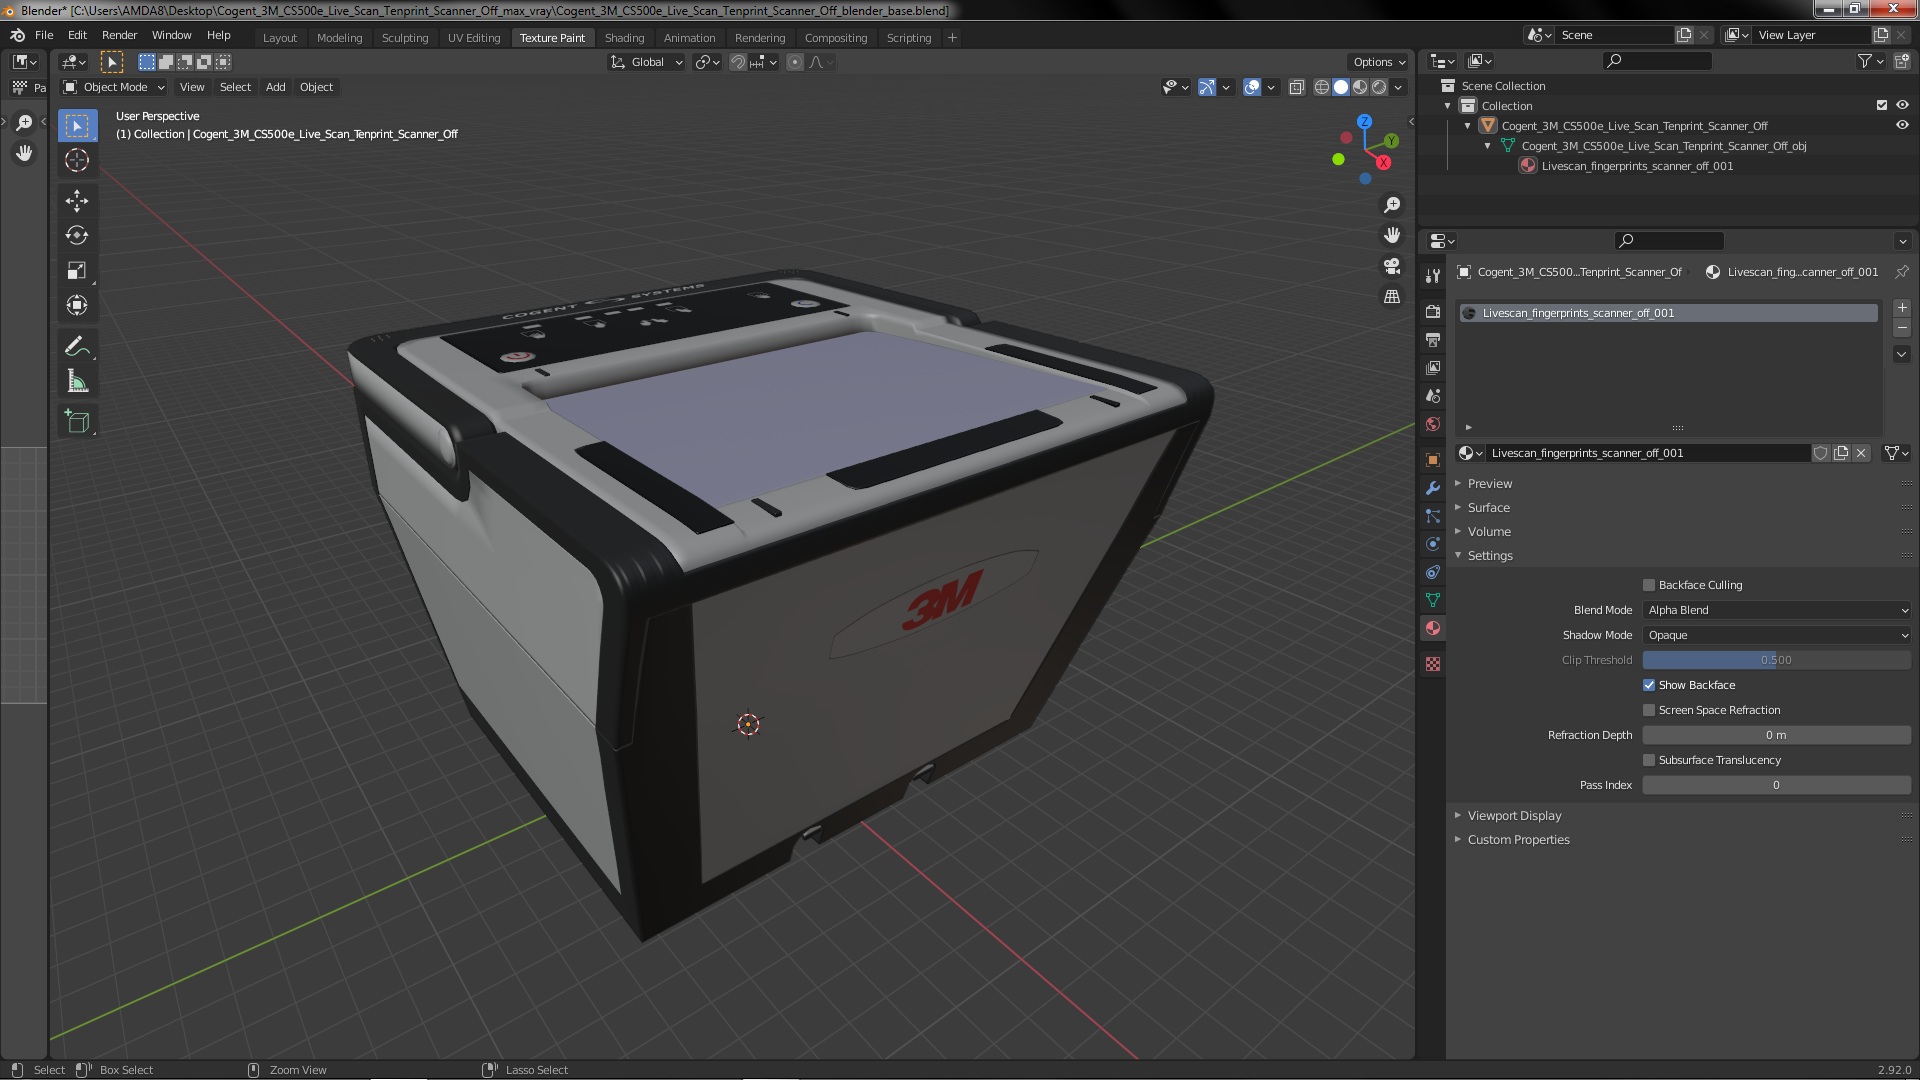Unlink material with X button
Viewport: 1920px width, 1080px height.
[1861, 453]
